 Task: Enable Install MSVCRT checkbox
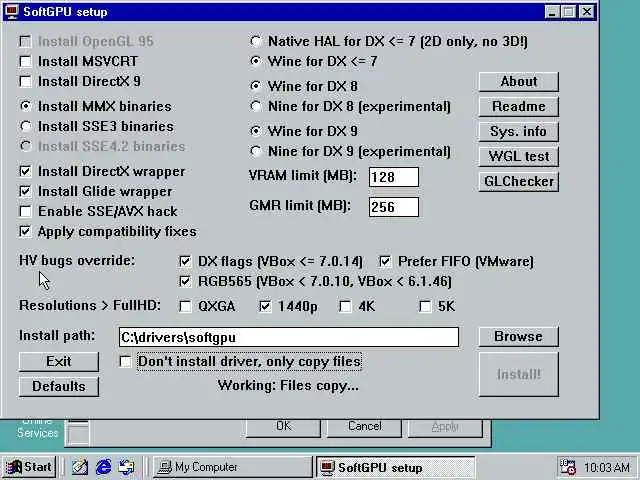tap(25, 62)
